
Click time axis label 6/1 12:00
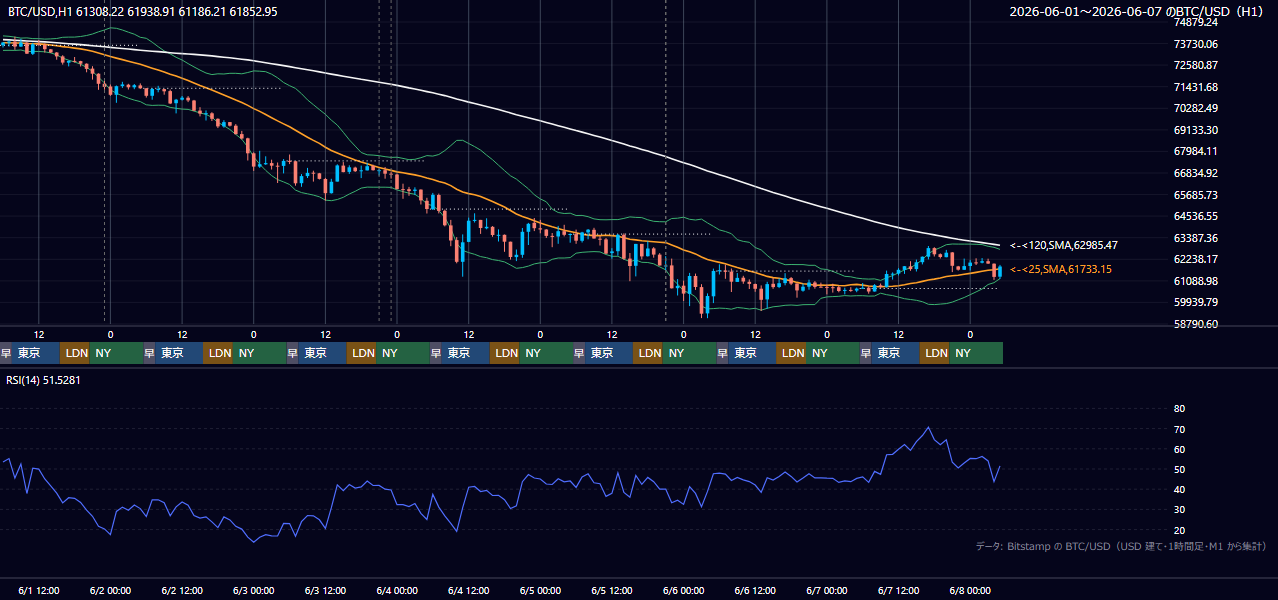[39, 590]
